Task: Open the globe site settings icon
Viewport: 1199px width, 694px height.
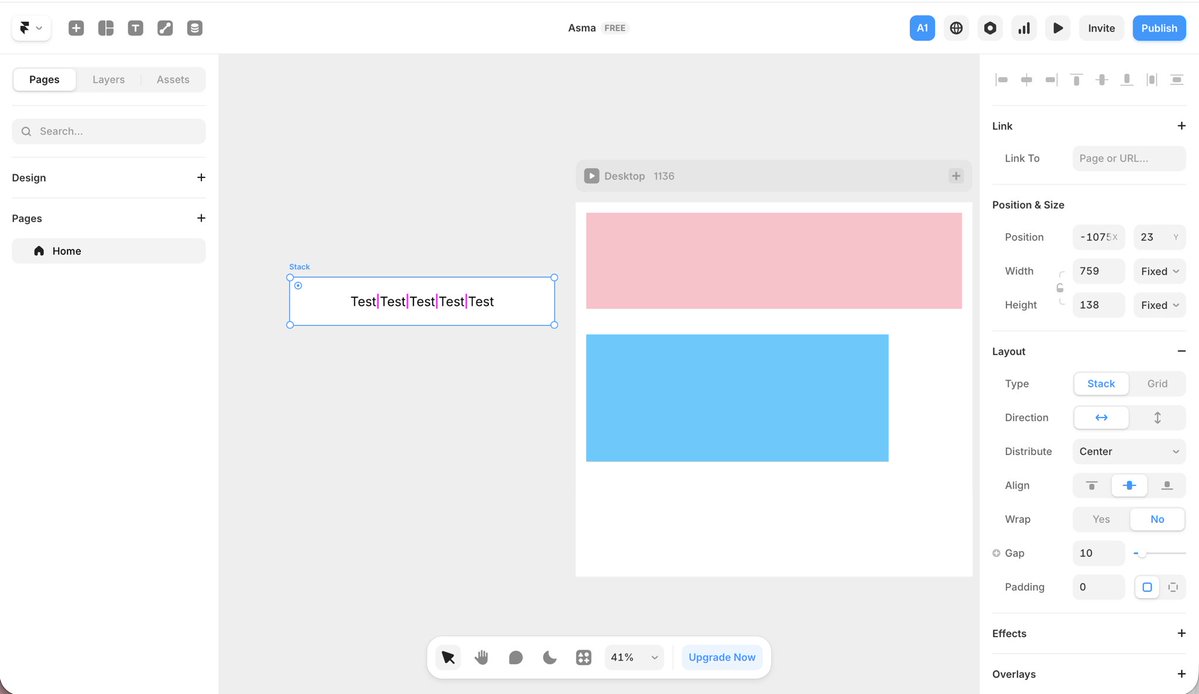Action: pyautogui.click(x=956, y=28)
